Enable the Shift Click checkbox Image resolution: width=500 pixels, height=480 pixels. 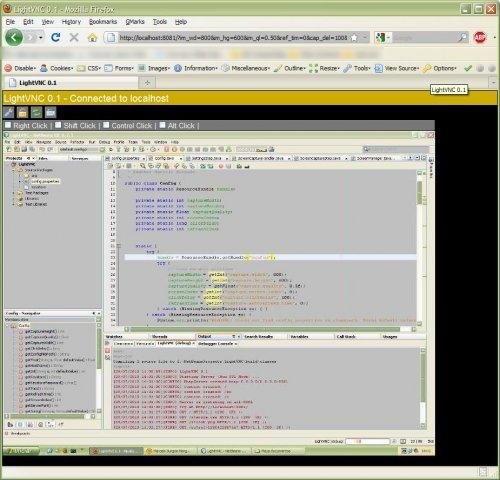[x=58, y=125]
